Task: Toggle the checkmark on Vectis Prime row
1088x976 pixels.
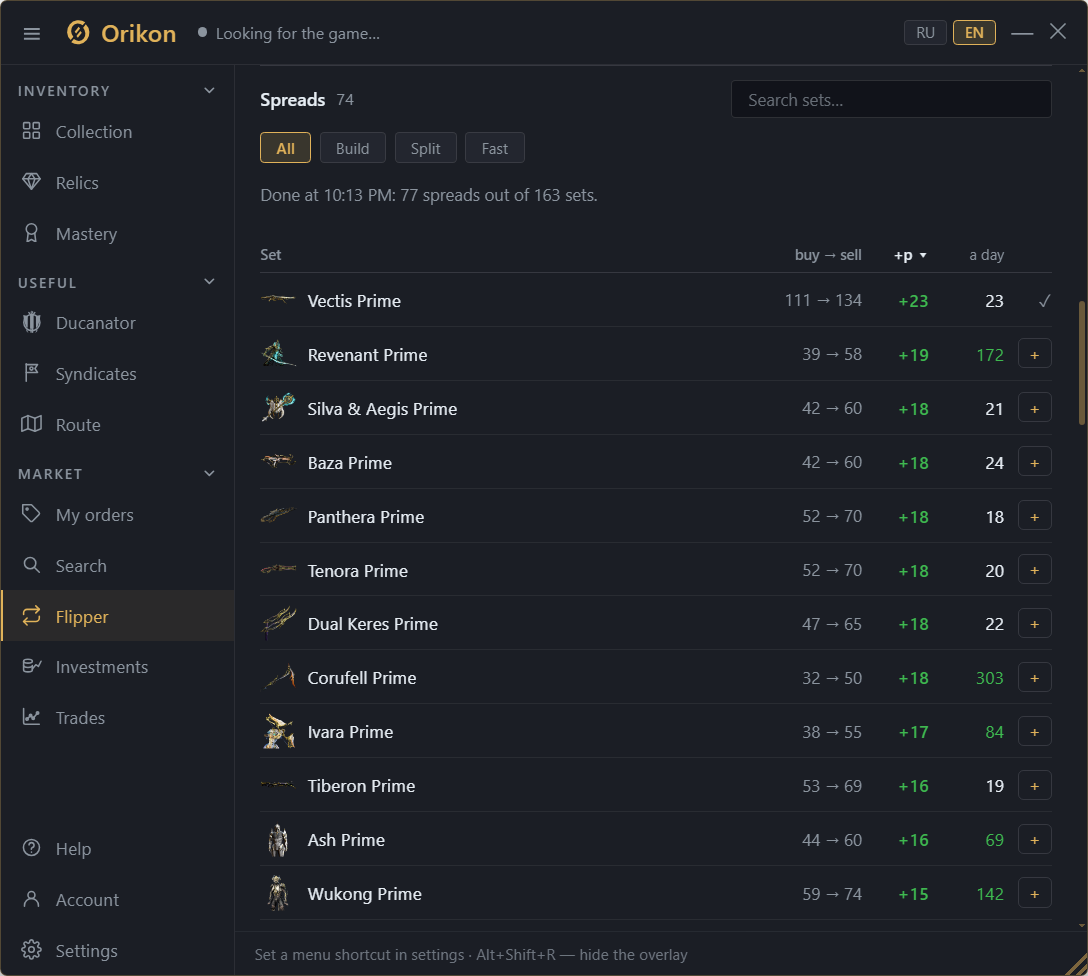Action: 1044,301
